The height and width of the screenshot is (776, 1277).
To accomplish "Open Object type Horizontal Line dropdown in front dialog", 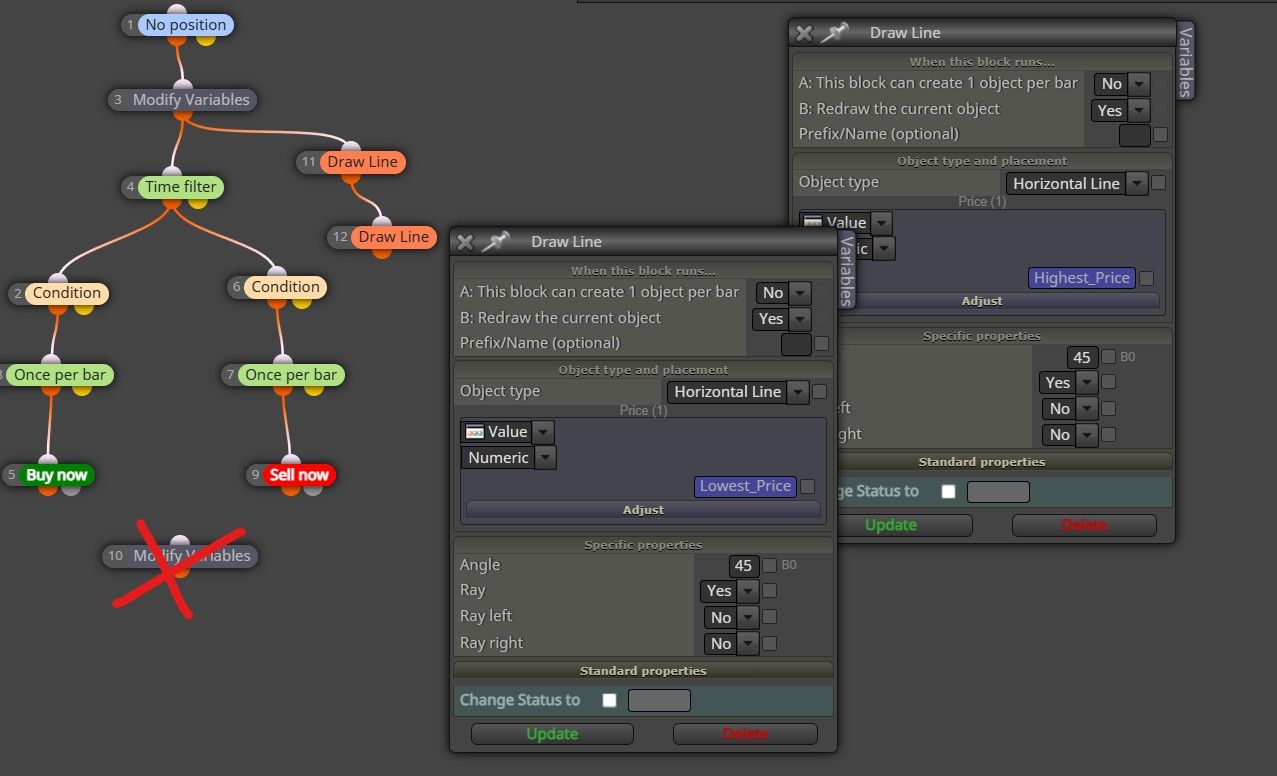I will 738,392.
